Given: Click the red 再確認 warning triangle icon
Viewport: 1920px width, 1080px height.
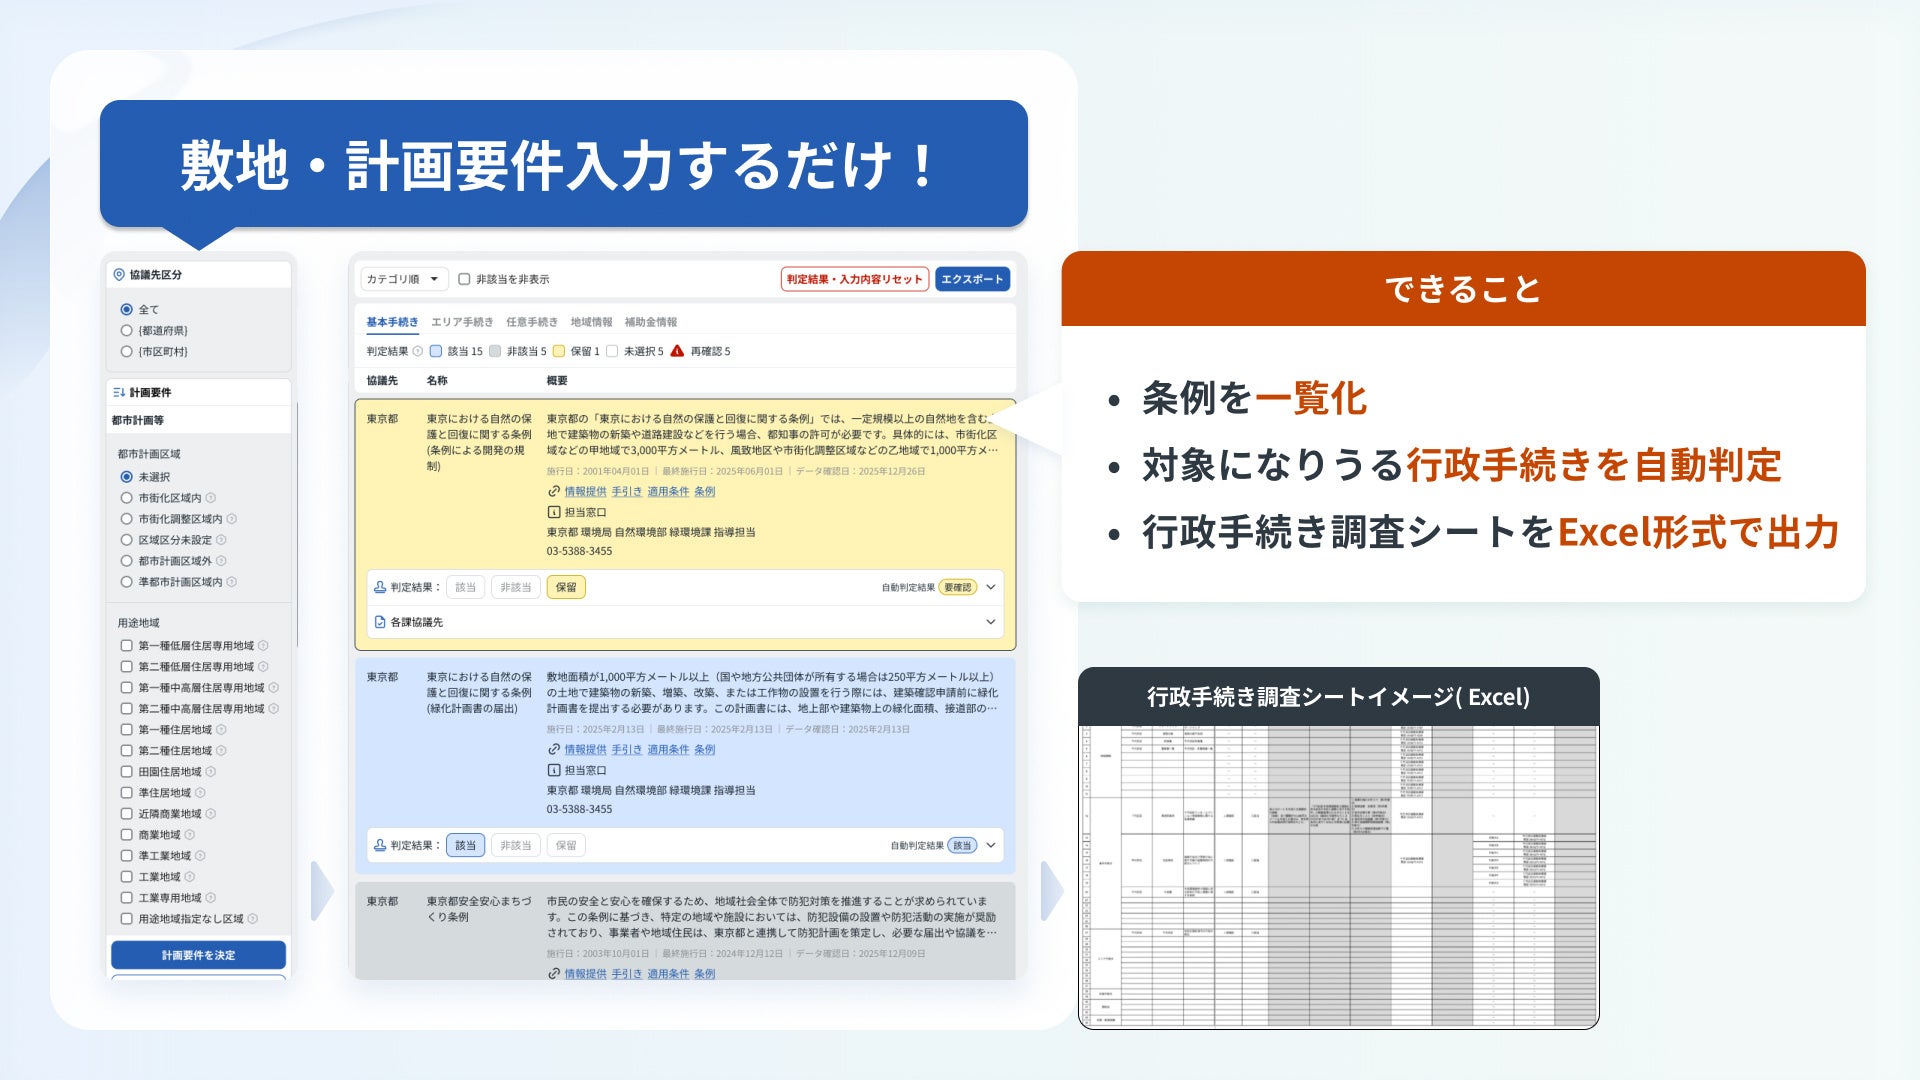Looking at the screenshot, I should click(677, 351).
